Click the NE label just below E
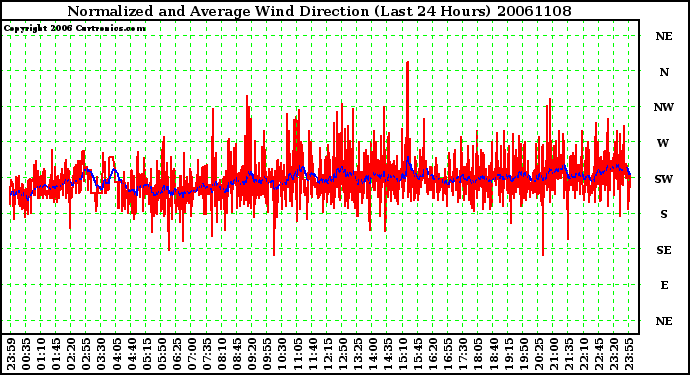This screenshot has width=690, height=375. [664, 322]
